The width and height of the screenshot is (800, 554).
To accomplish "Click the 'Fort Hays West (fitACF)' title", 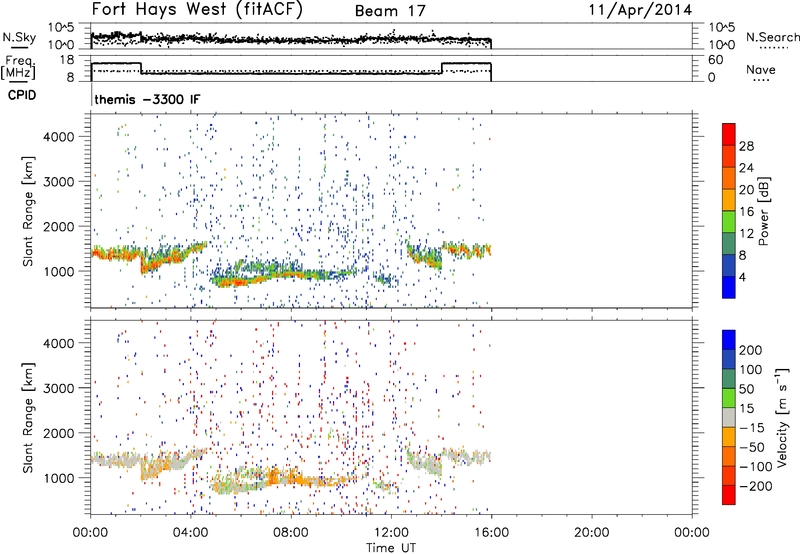I will pos(197,9).
